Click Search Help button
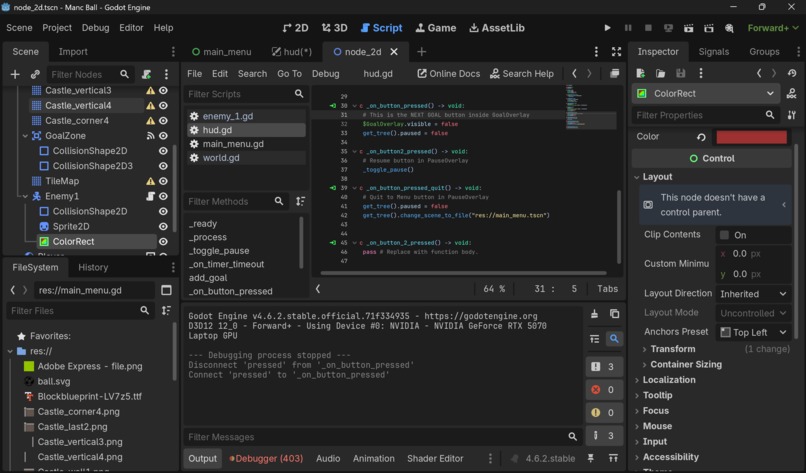Screen dimensions: 806x473 click(x=522, y=74)
